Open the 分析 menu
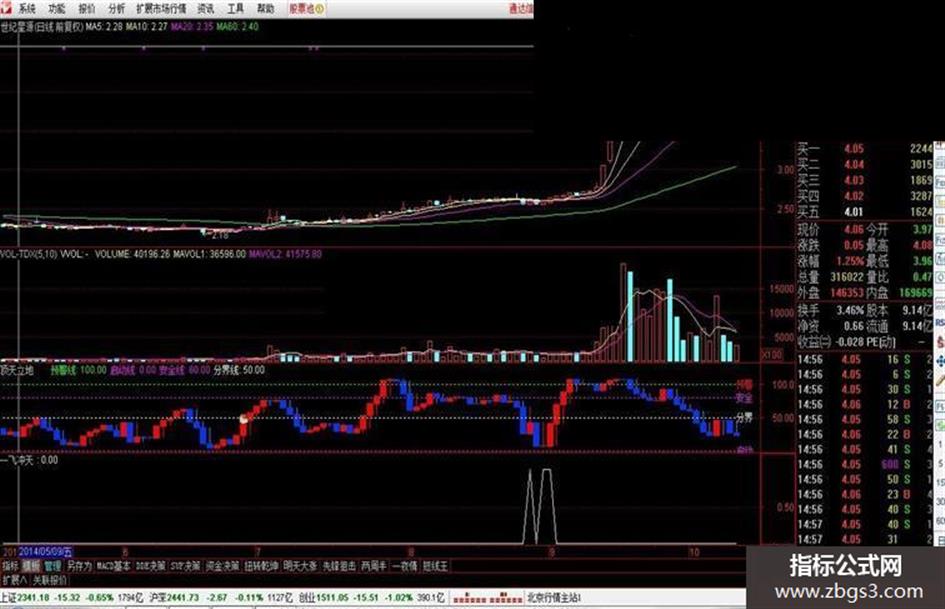The height and width of the screenshot is (609, 945). tap(116, 8)
